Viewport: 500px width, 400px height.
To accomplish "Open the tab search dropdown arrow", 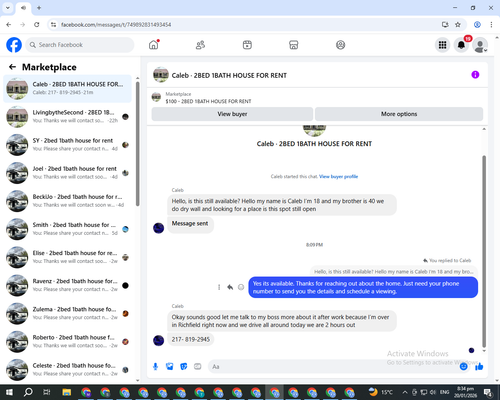I will pyautogui.click(x=8, y=8).
